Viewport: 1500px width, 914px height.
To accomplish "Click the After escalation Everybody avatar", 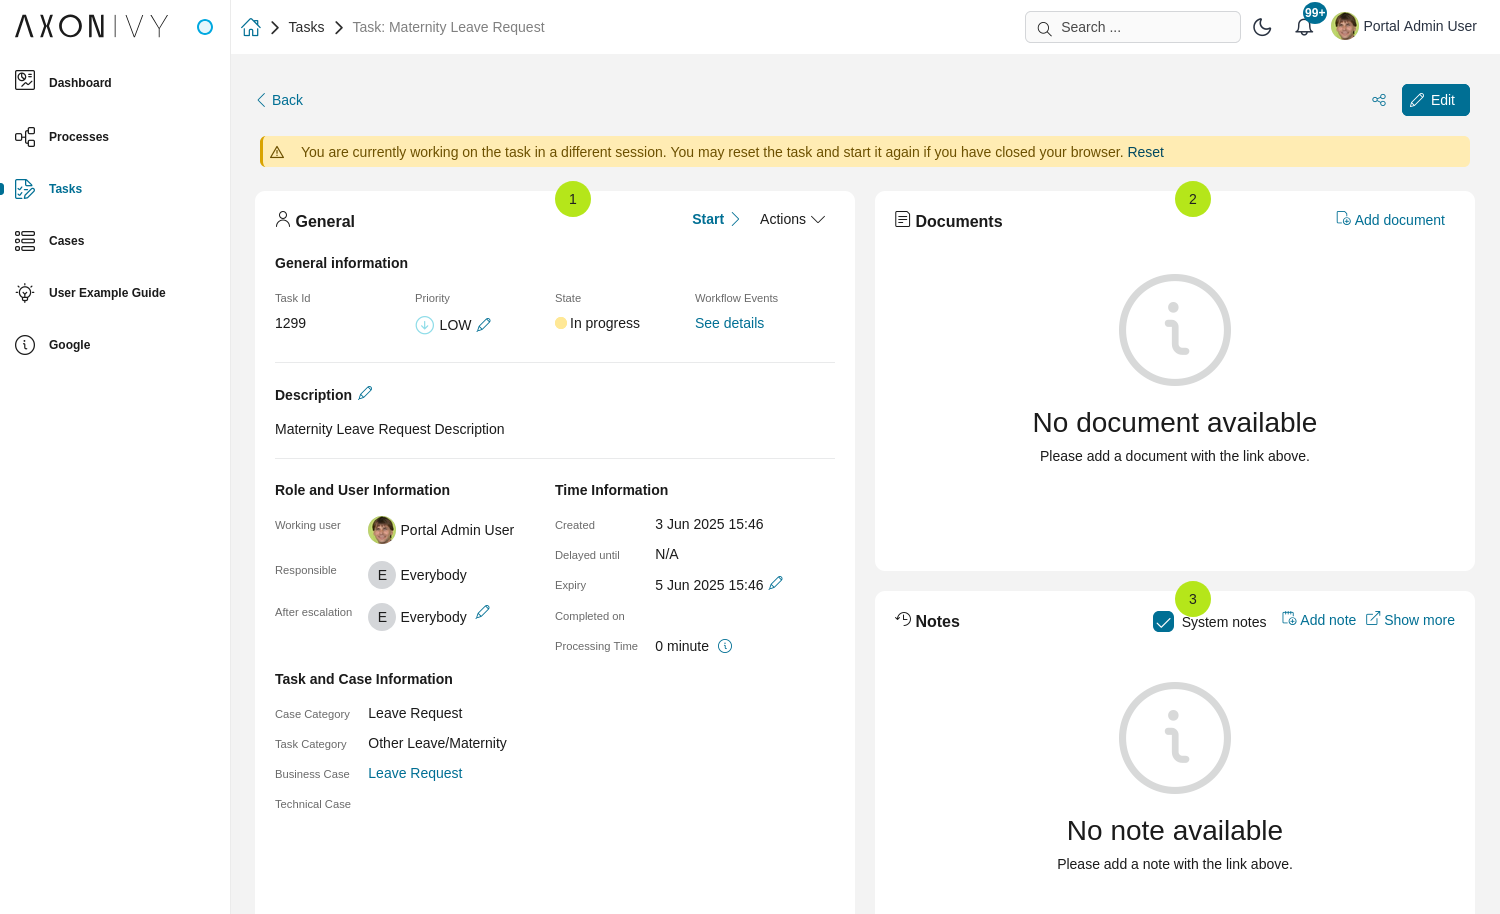I will click(x=382, y=617).
